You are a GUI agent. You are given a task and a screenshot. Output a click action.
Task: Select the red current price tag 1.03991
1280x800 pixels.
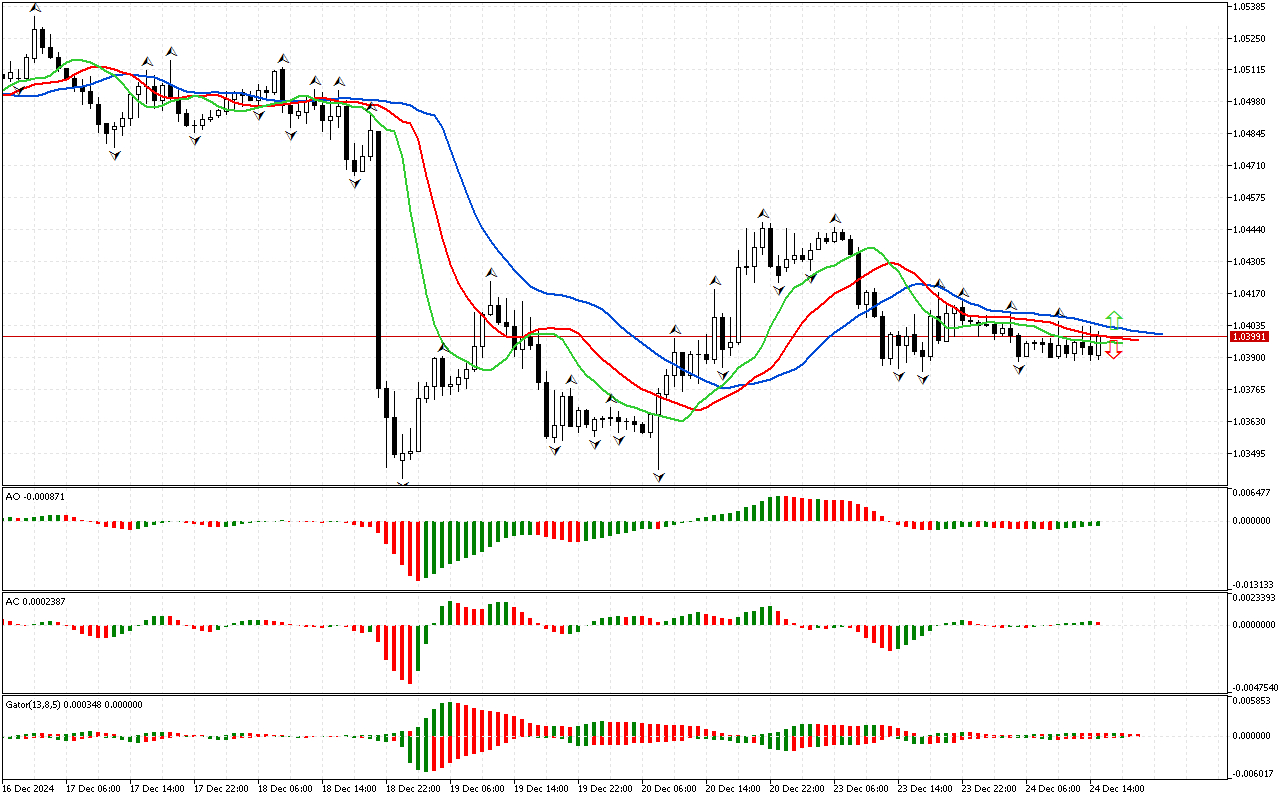1251,337
